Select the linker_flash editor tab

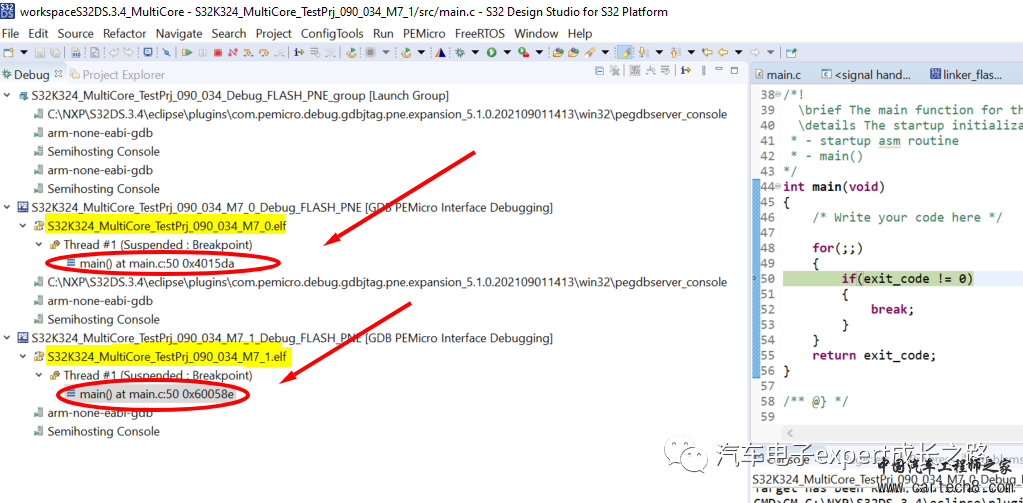(966, 75)
